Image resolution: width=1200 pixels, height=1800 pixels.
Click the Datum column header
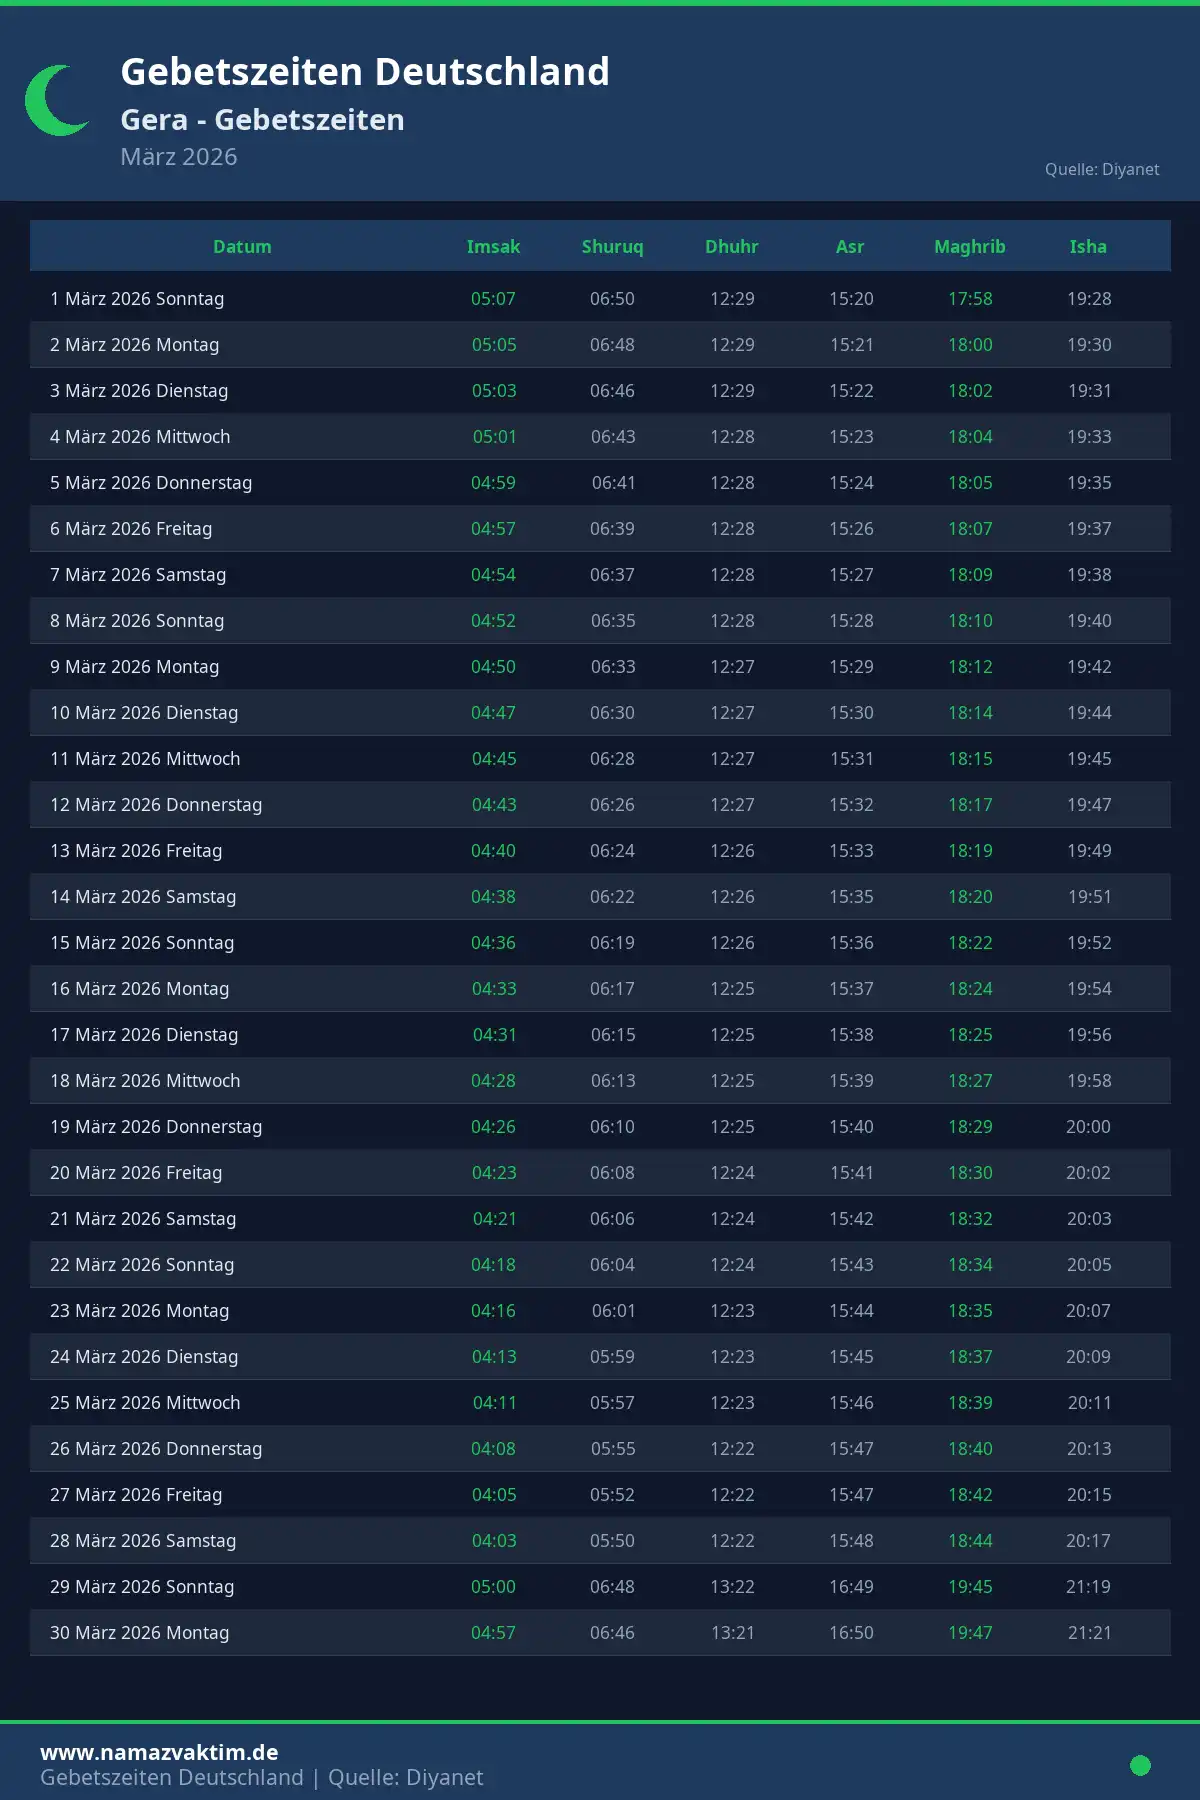242,247
